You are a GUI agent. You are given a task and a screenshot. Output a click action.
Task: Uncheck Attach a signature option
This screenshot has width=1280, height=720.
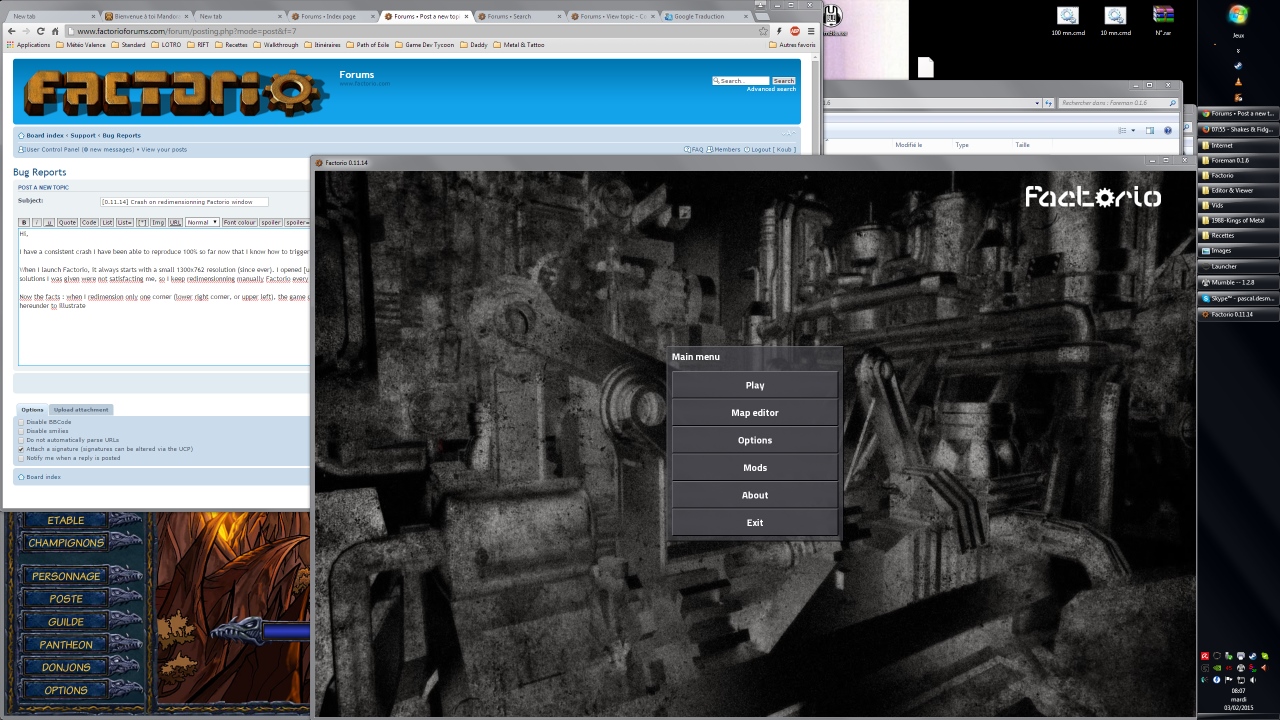tap(21, 449)
